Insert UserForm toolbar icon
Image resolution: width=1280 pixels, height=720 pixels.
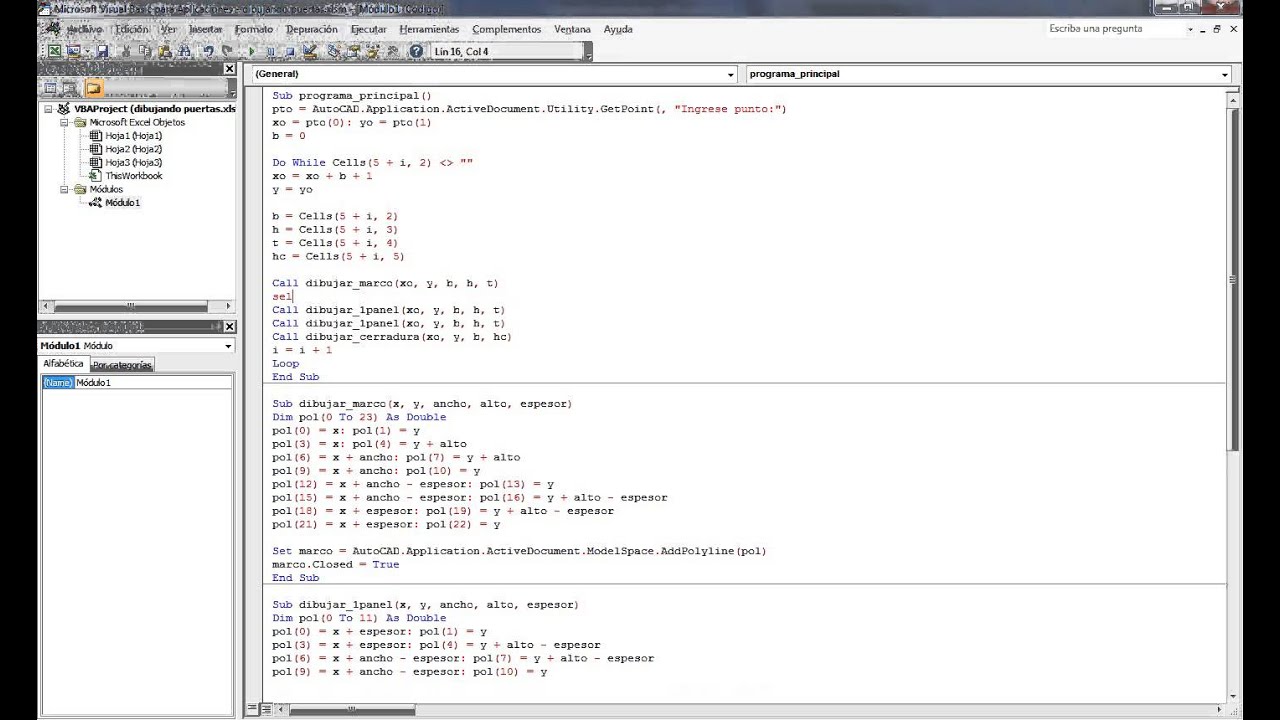click(x=74, y=51)
